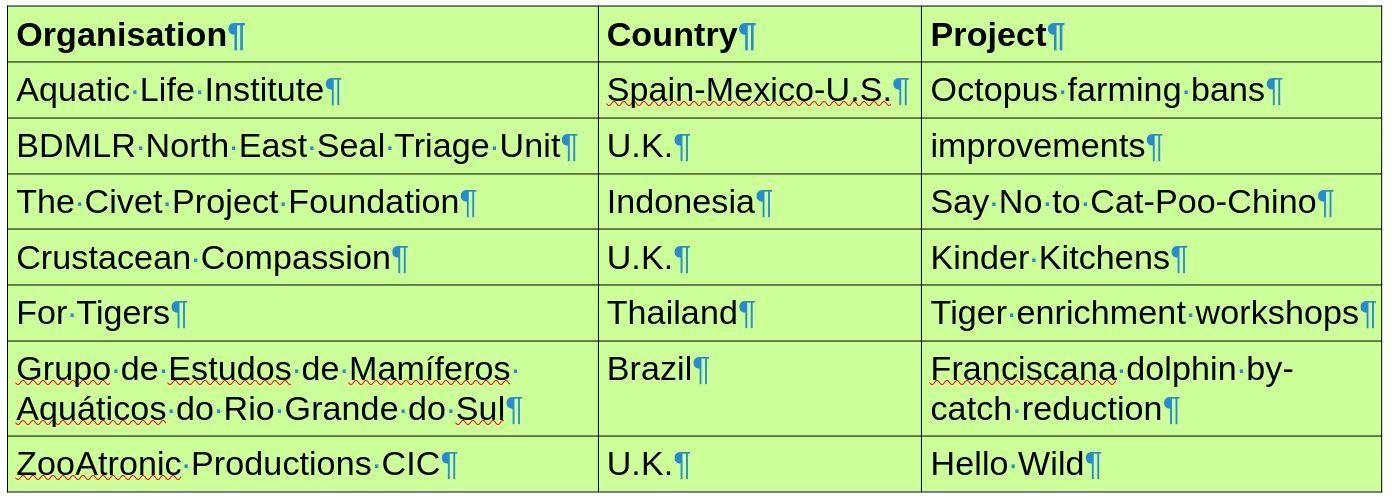Click the underlined word Franciscana
1392x499 pixels.
[x=1023, y=370]
